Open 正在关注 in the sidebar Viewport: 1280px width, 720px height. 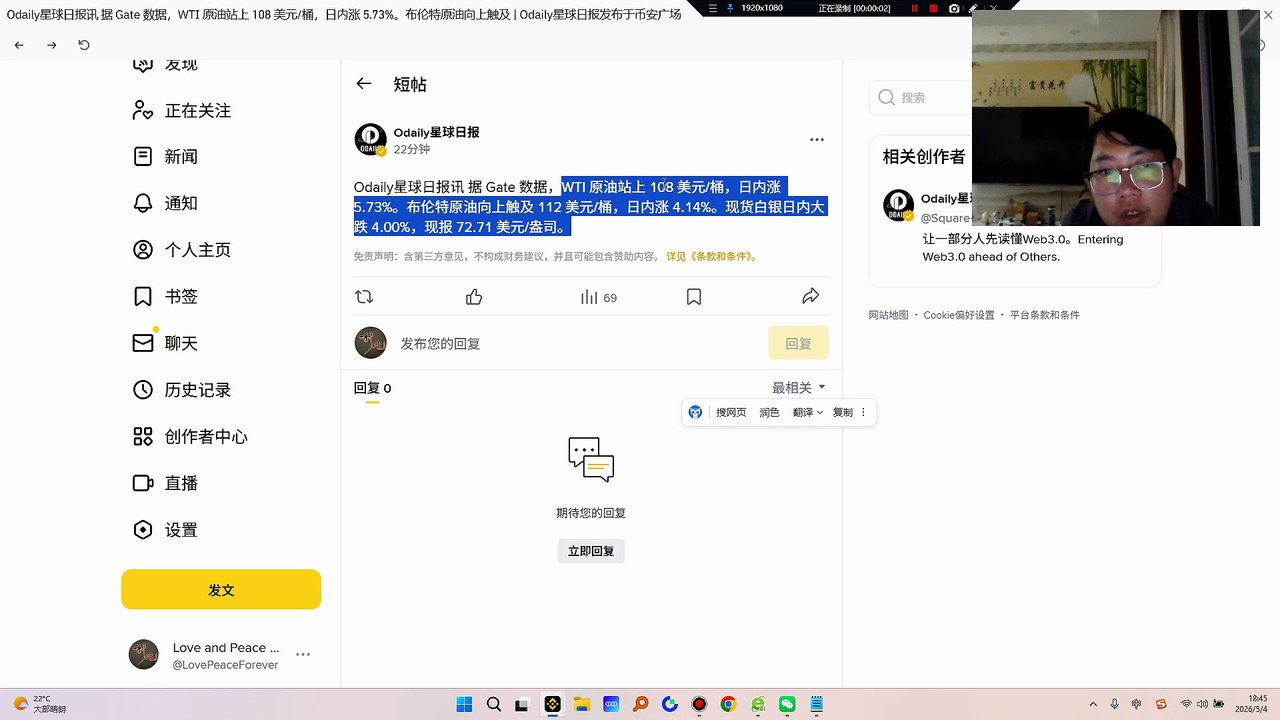coord(182,111)
